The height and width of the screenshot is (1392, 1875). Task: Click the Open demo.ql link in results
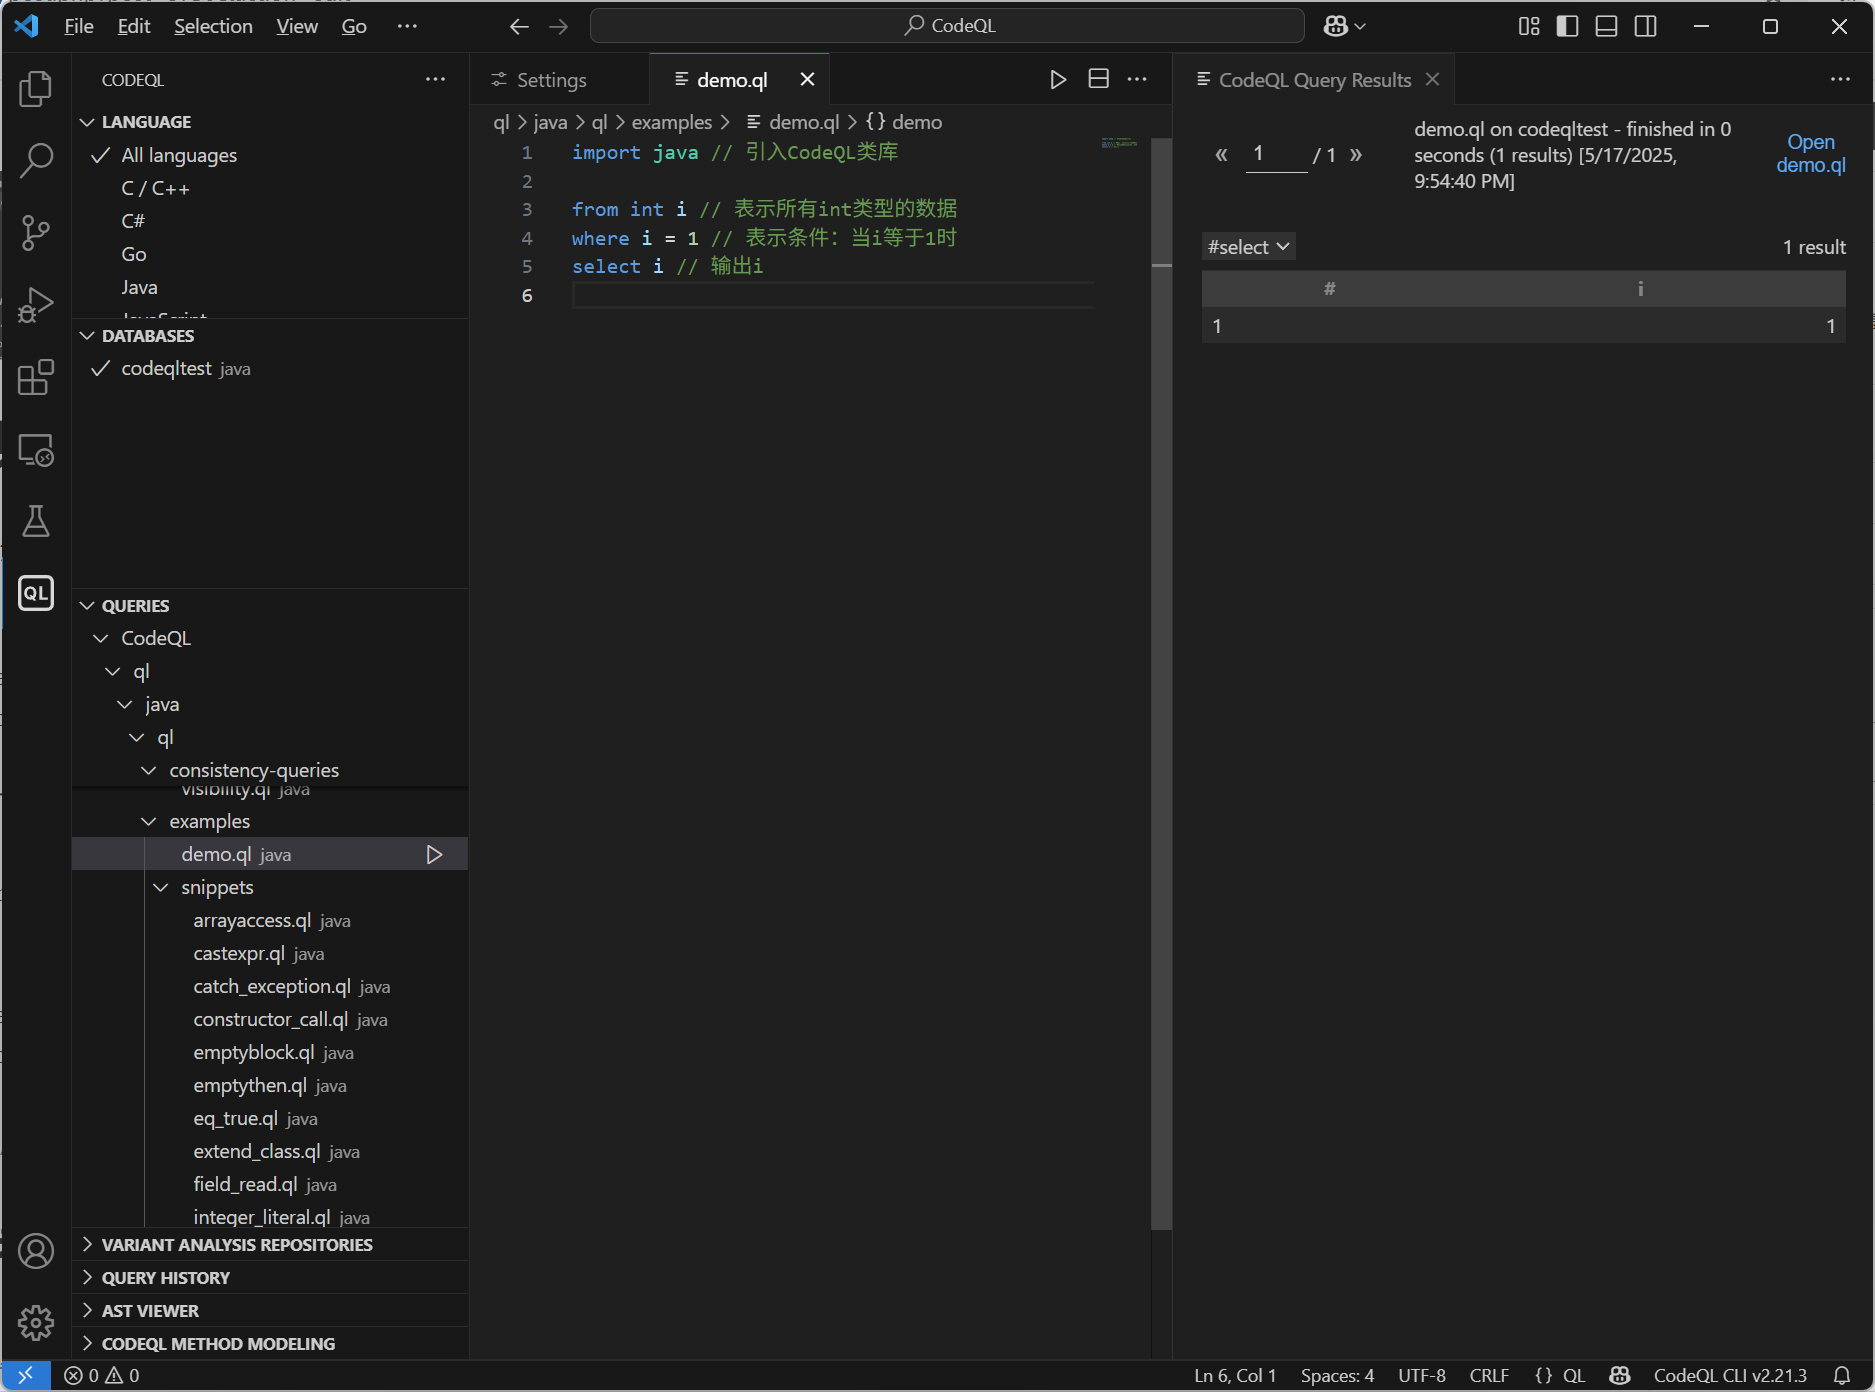(x=1810, y=153)
